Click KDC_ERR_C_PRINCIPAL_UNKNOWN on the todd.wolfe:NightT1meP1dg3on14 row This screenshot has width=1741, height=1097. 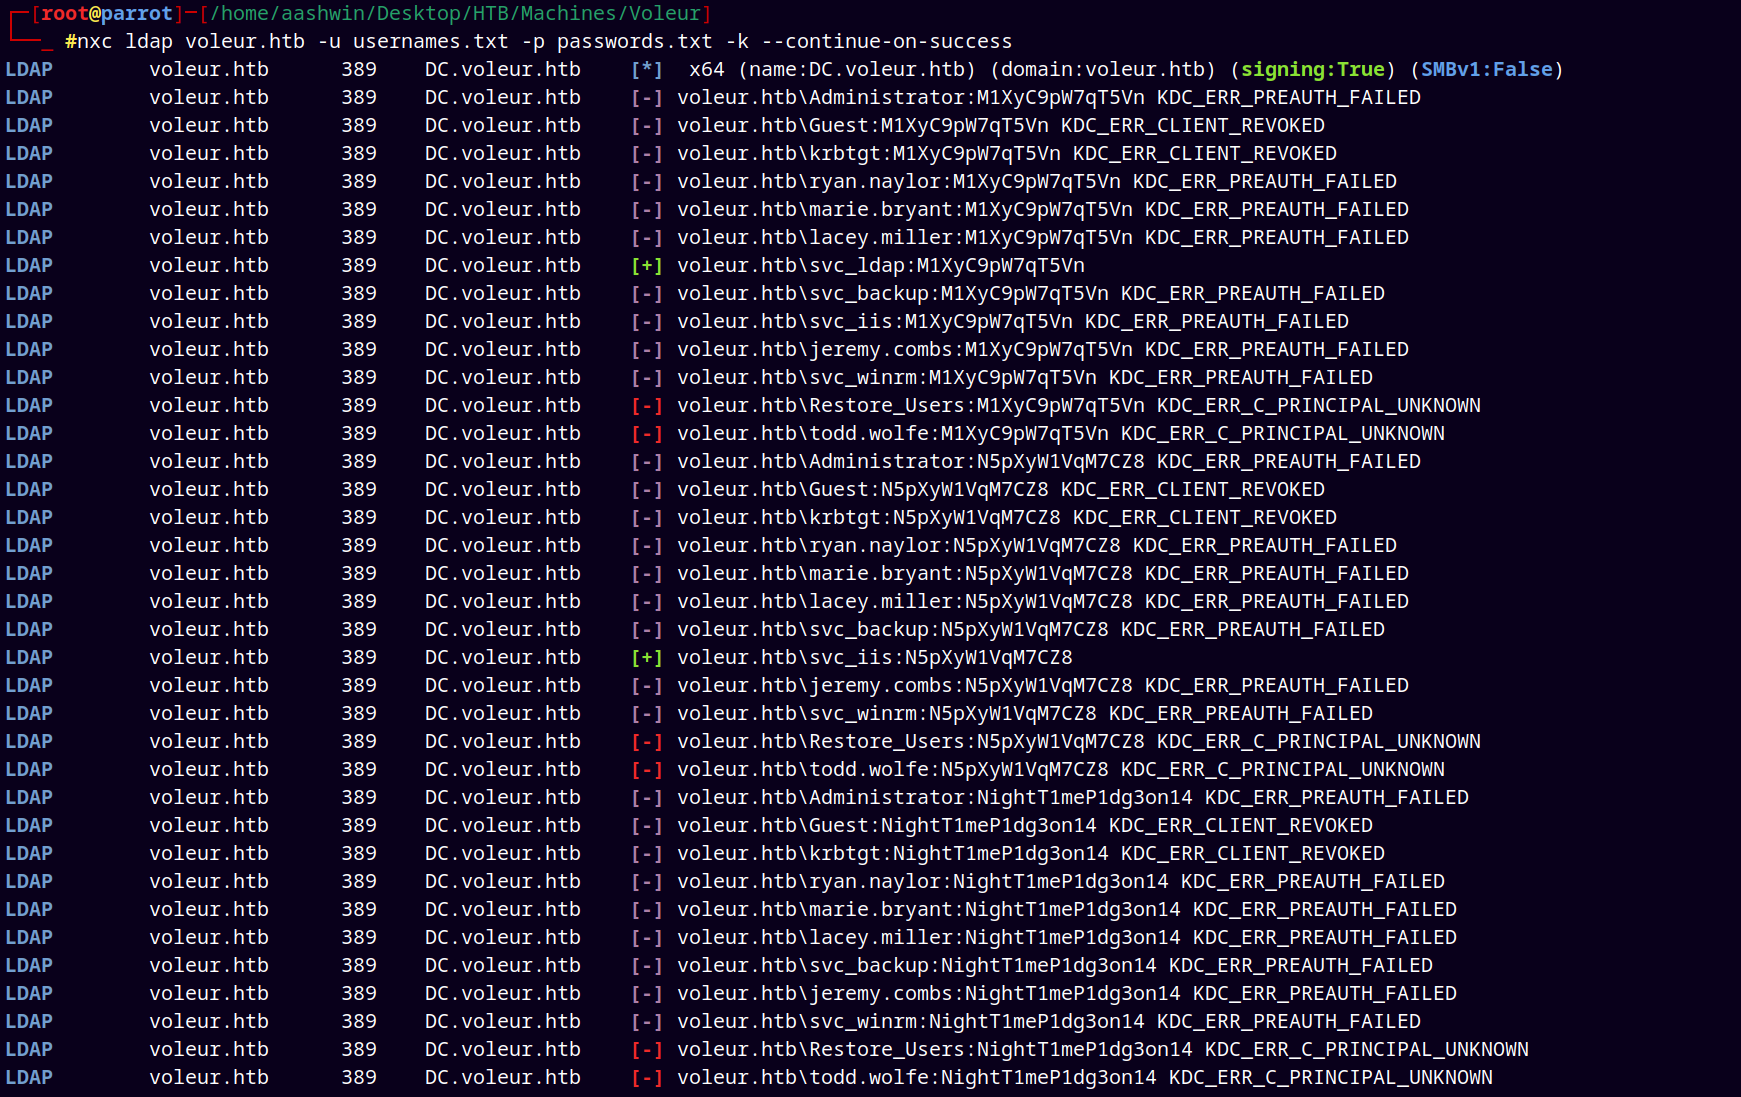point(1331,1077)
